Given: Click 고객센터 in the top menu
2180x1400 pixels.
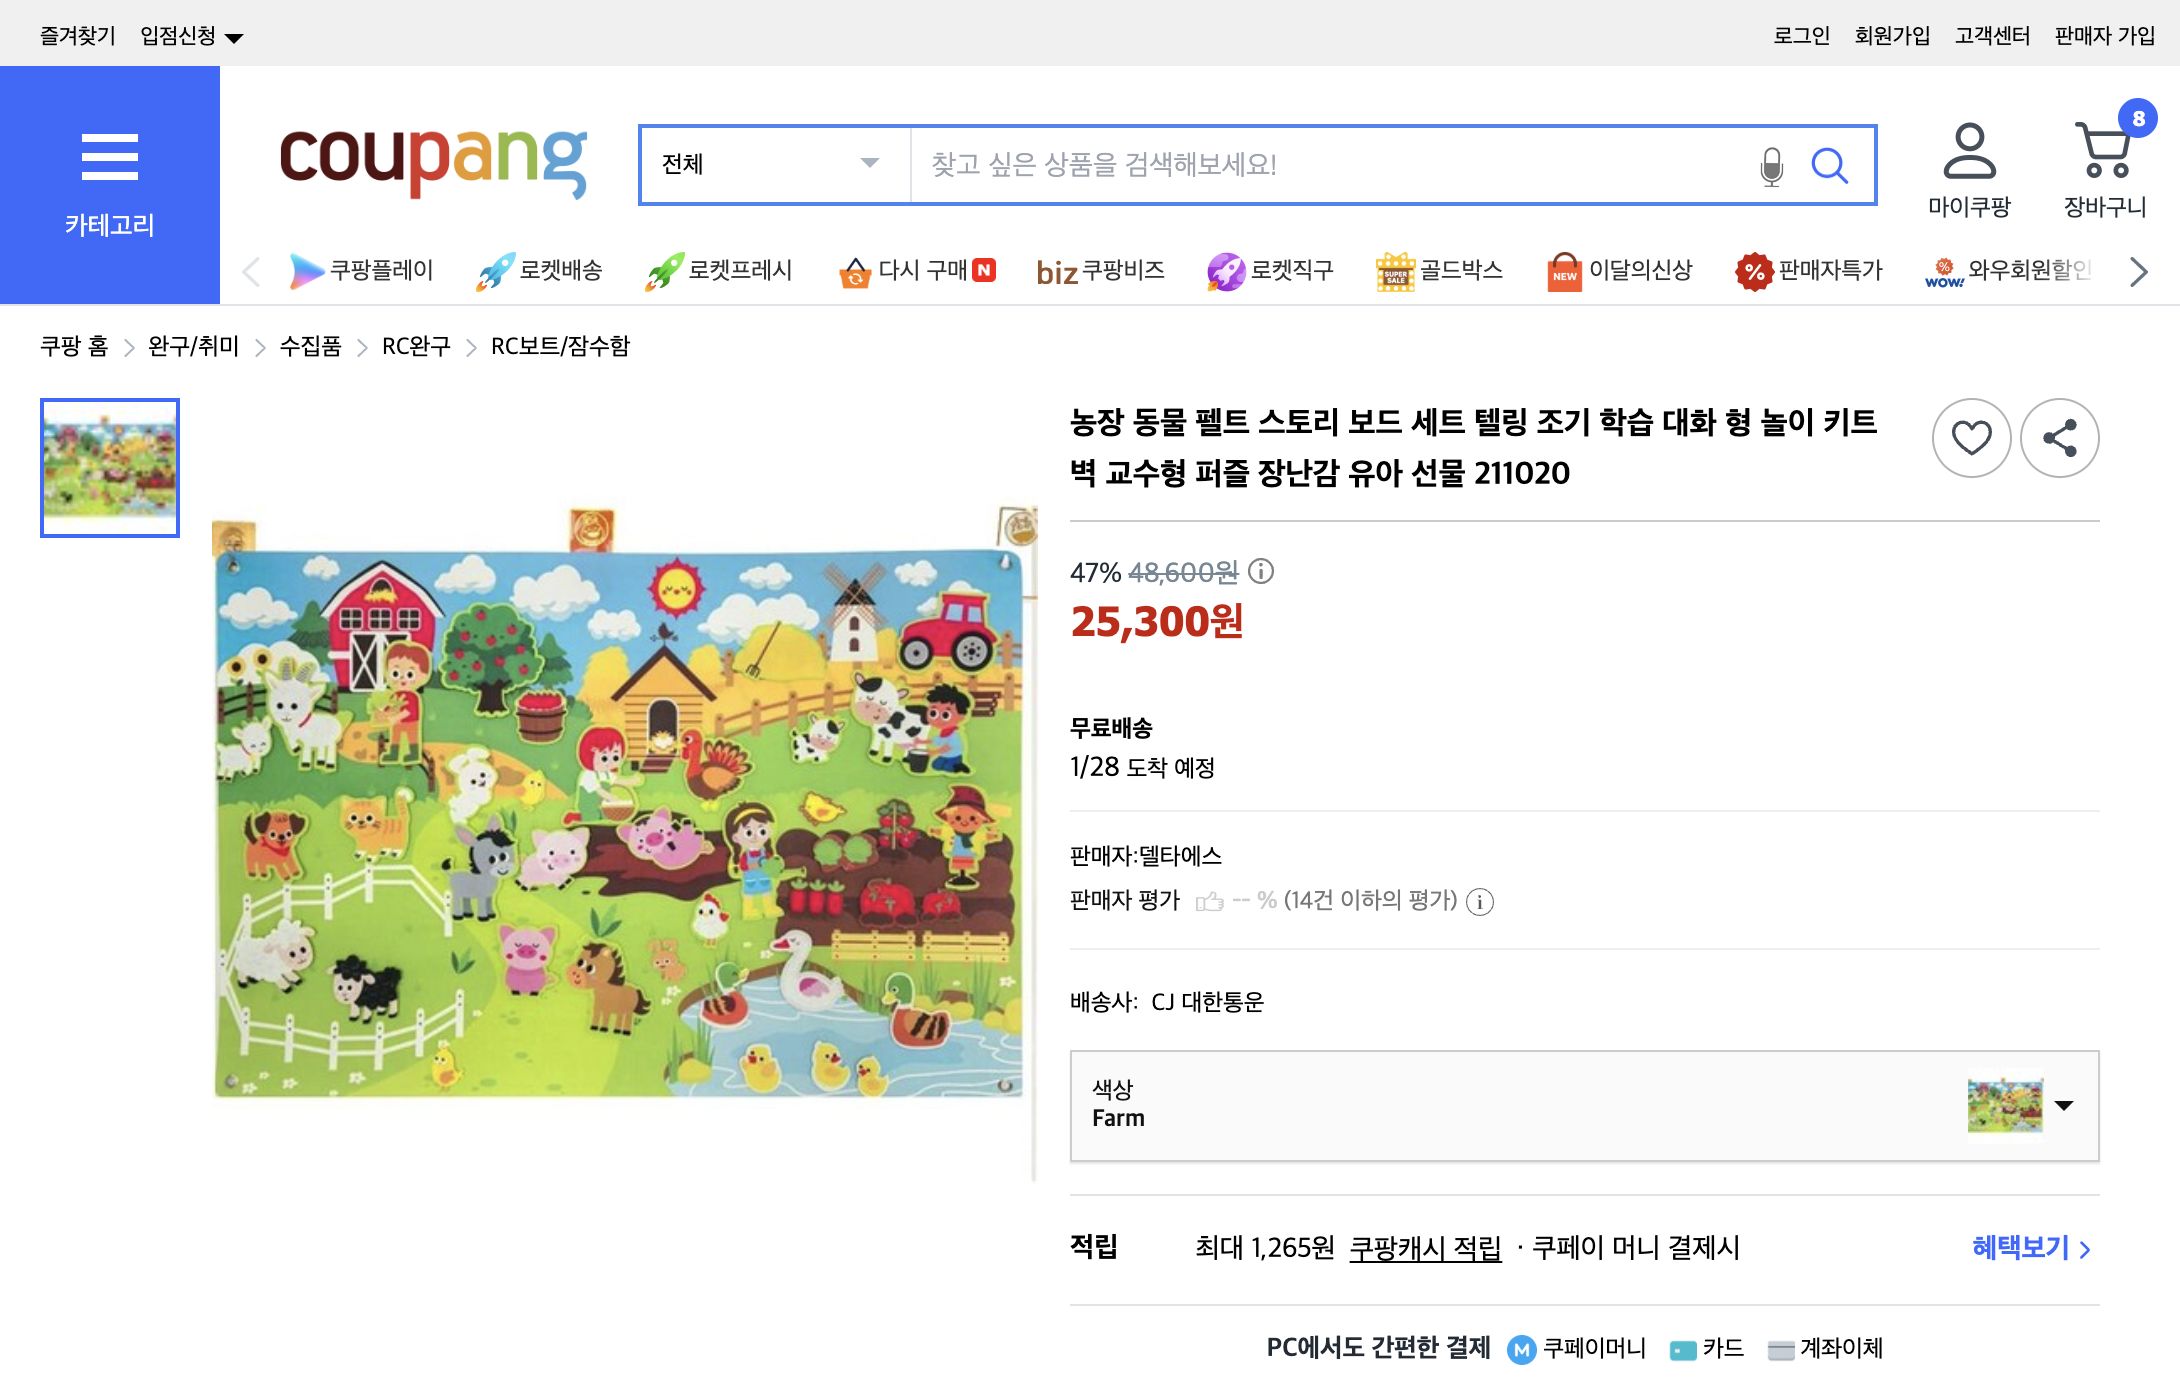Looking at the screenshot, I should click(x=1992, y=34).
